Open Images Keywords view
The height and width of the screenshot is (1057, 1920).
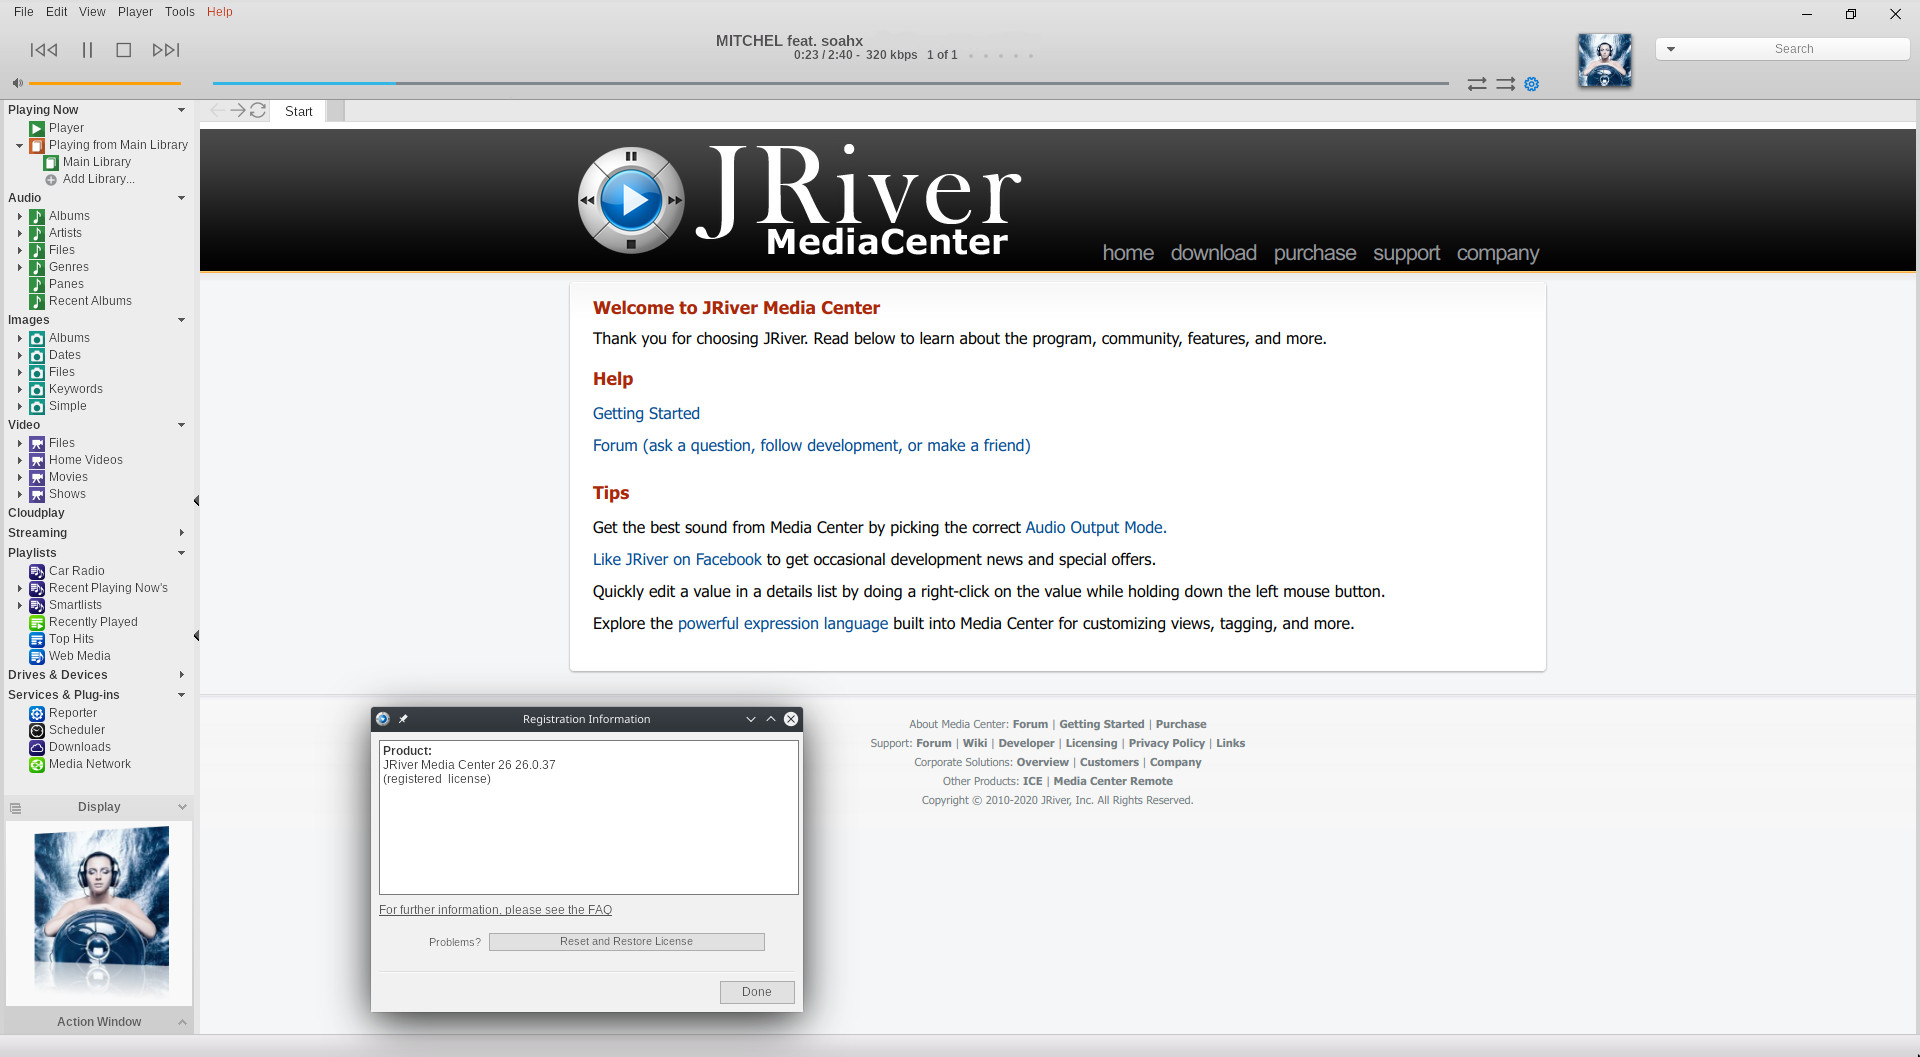tap(76, 389)
